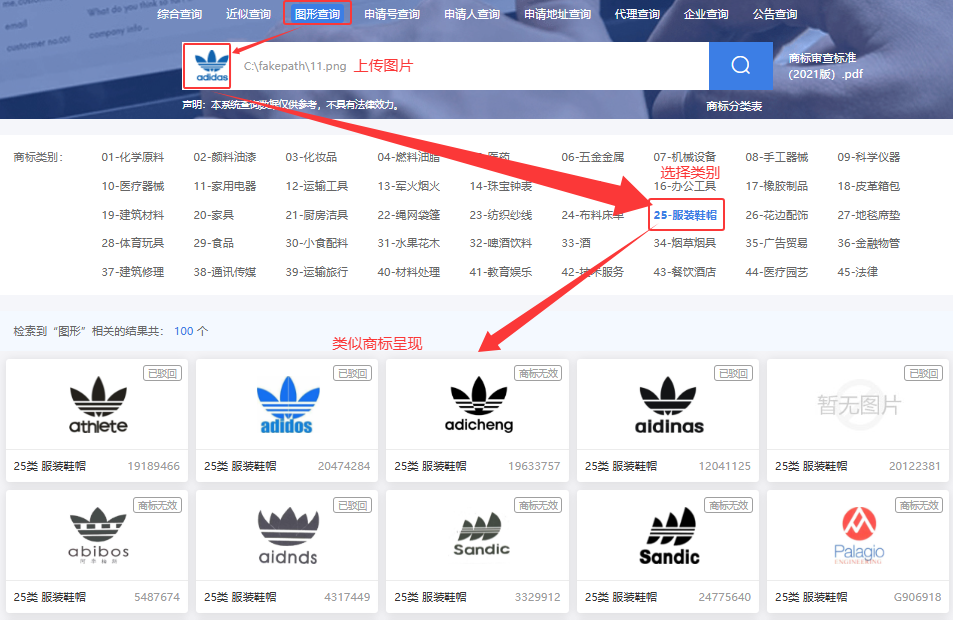Go to the 申请人查询 tab
Screen dimensions: 953x620
click(472, 14)
